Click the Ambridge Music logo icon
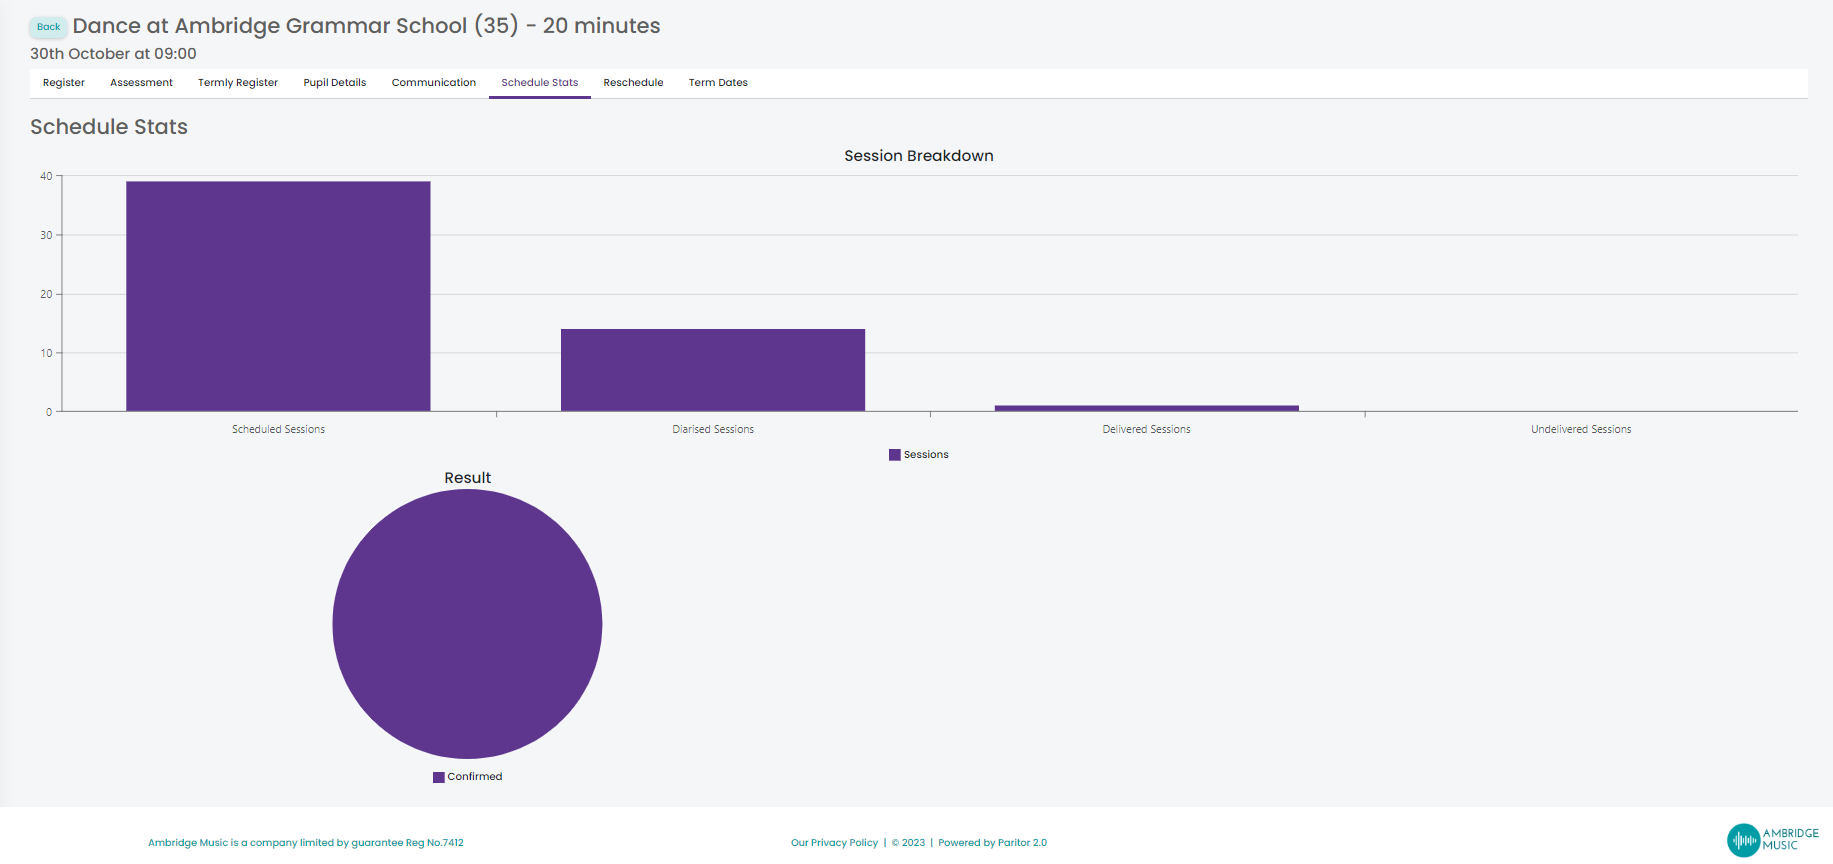The width and height of the screenshot is (1833, 864). [1743, 840]
